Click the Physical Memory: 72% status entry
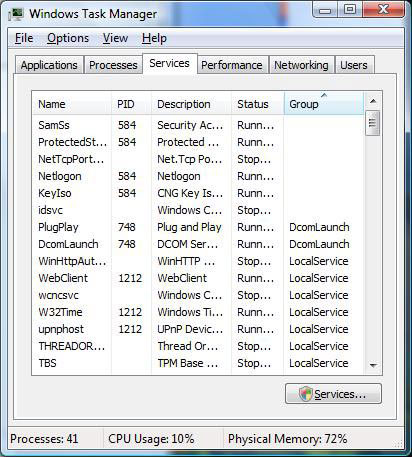412x457 pixels. pos(287,439)
